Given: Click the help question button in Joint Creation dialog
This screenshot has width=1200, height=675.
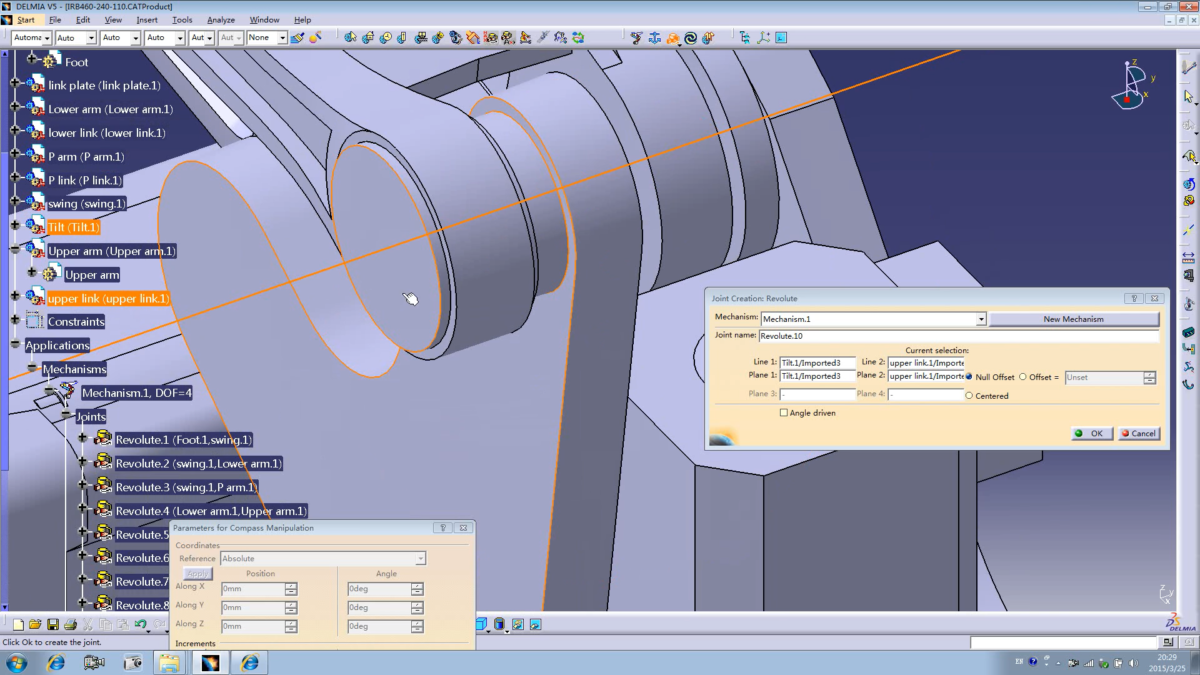Looking at the screenshot, I should (1133, 298).
